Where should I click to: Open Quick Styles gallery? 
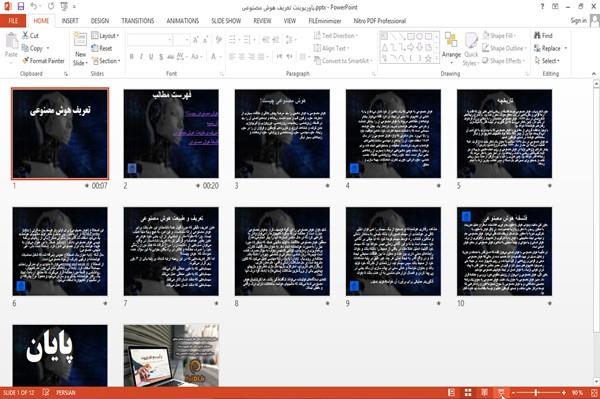(x=471, y=49)
